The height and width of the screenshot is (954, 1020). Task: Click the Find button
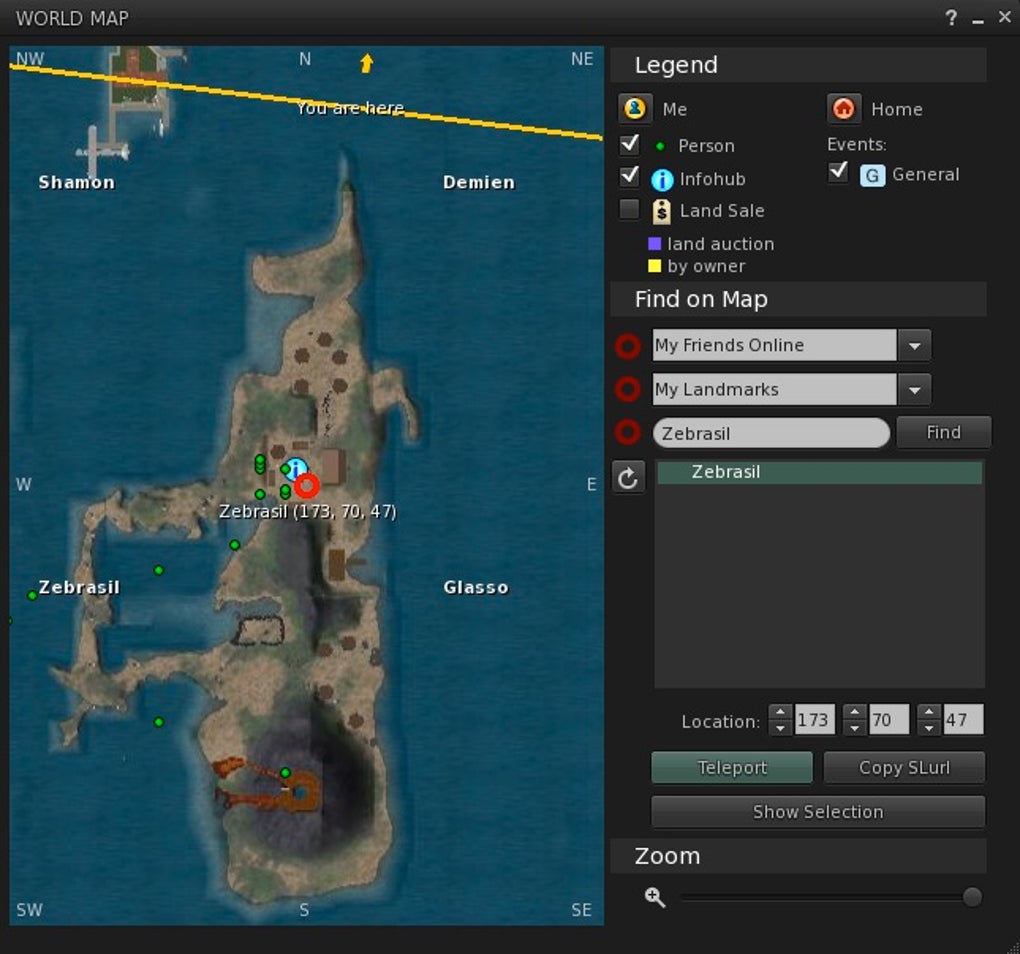pyautogui.click(x=943, y=432)
